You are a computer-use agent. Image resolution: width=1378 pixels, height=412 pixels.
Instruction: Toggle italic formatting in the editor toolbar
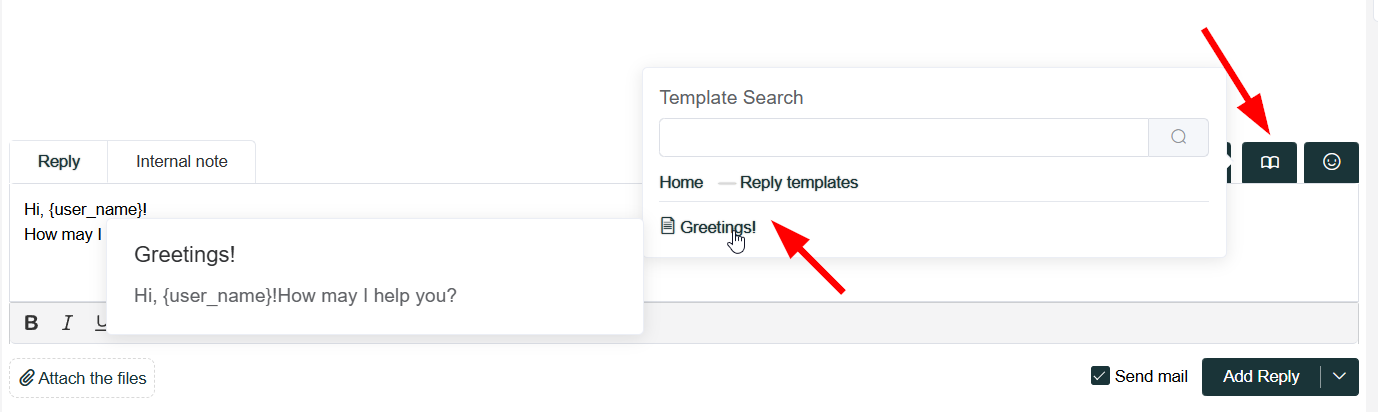click(x=67, y=323)
